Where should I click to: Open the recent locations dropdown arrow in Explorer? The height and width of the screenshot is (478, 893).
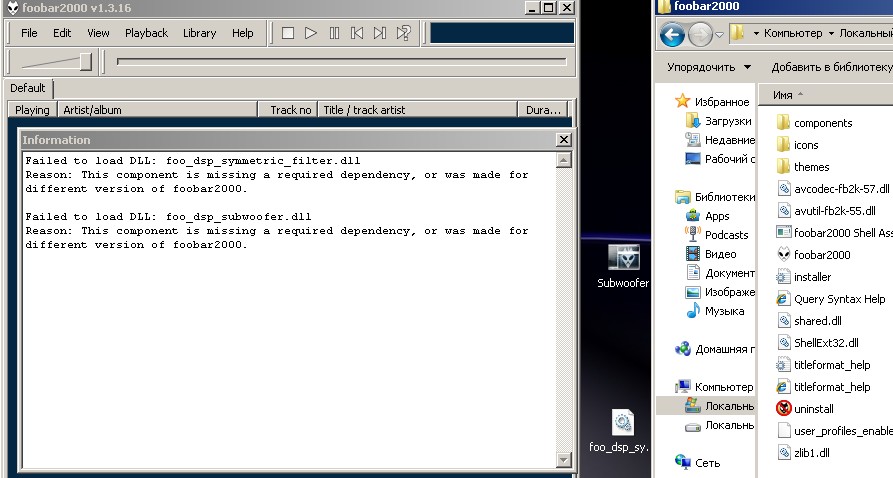719,35
